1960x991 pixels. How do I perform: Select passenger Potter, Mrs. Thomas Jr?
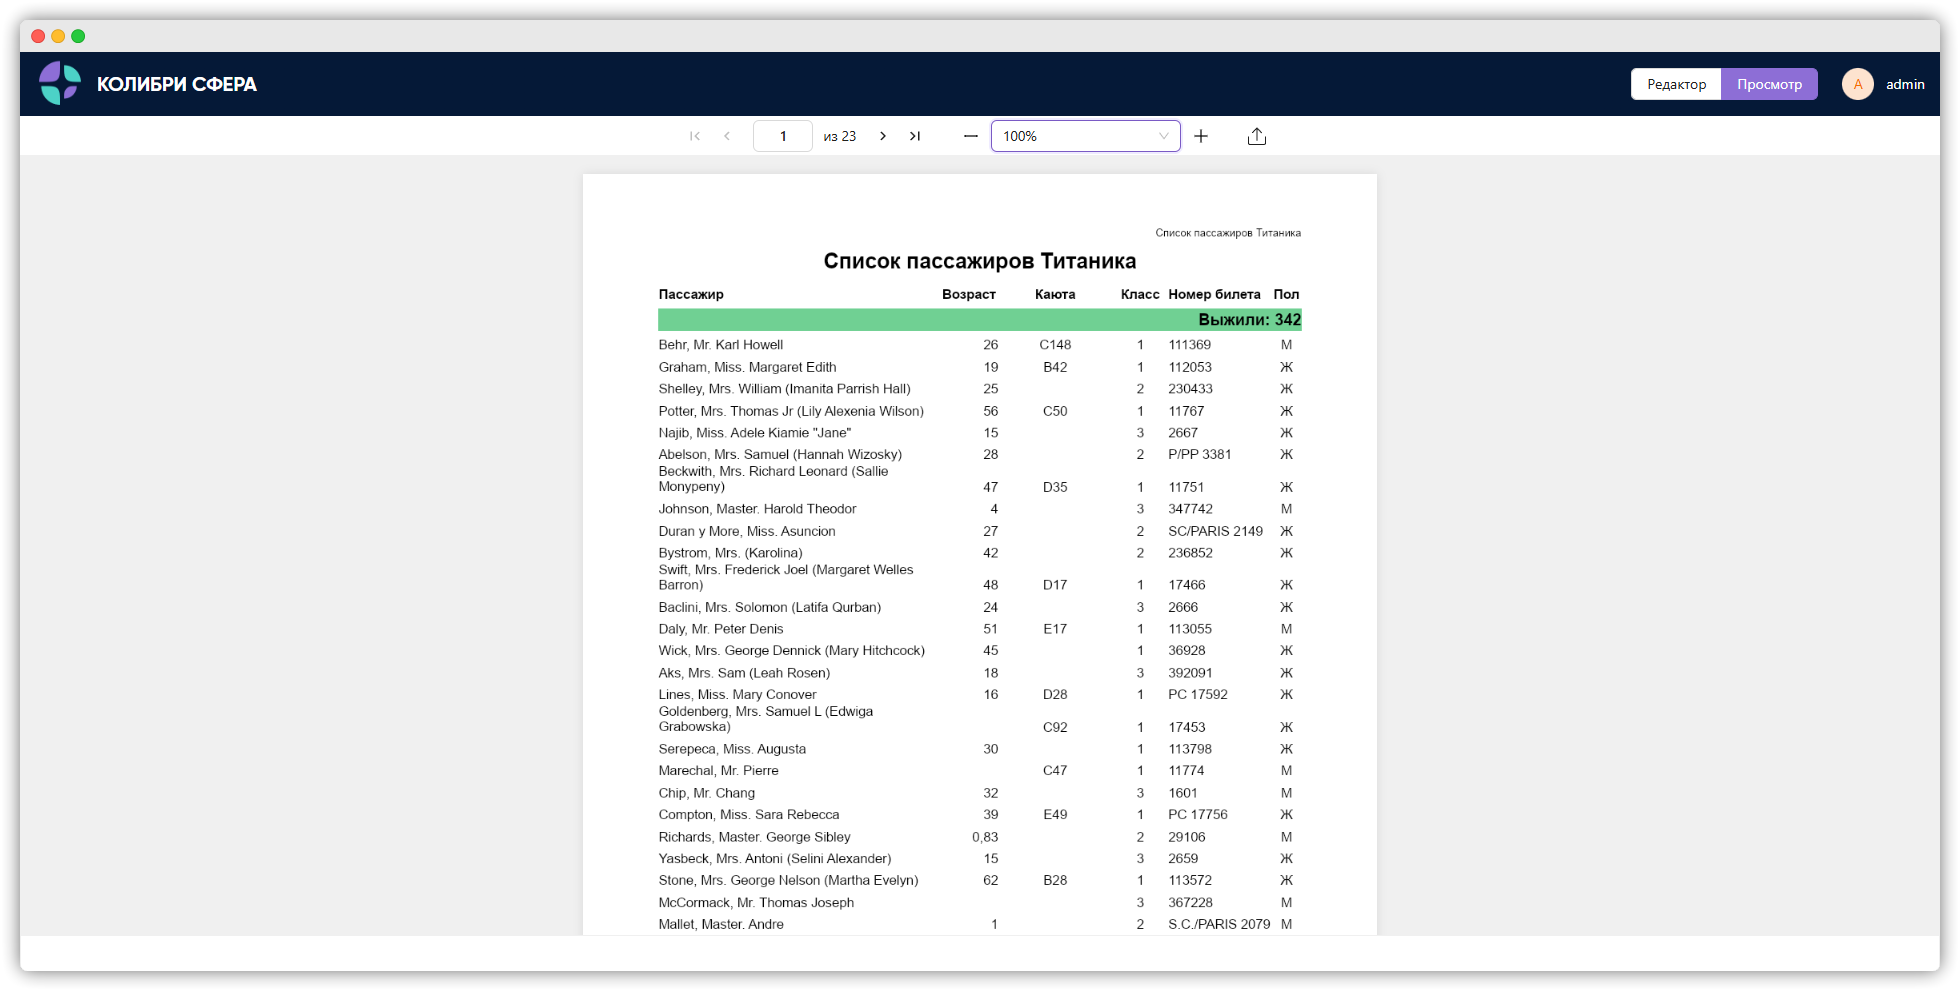click(x=791, y=411)
